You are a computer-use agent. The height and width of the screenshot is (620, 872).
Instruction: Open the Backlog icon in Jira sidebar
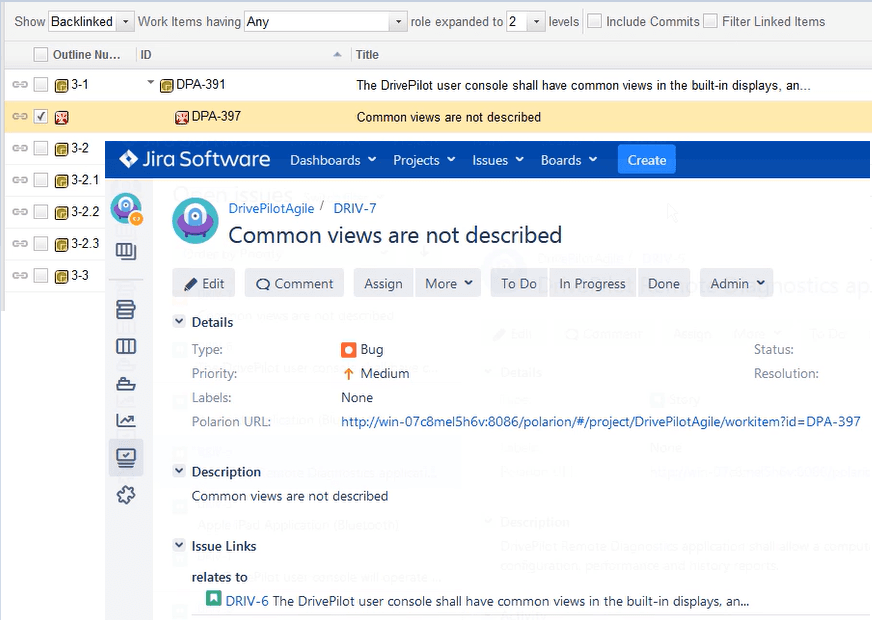point(126,309)
